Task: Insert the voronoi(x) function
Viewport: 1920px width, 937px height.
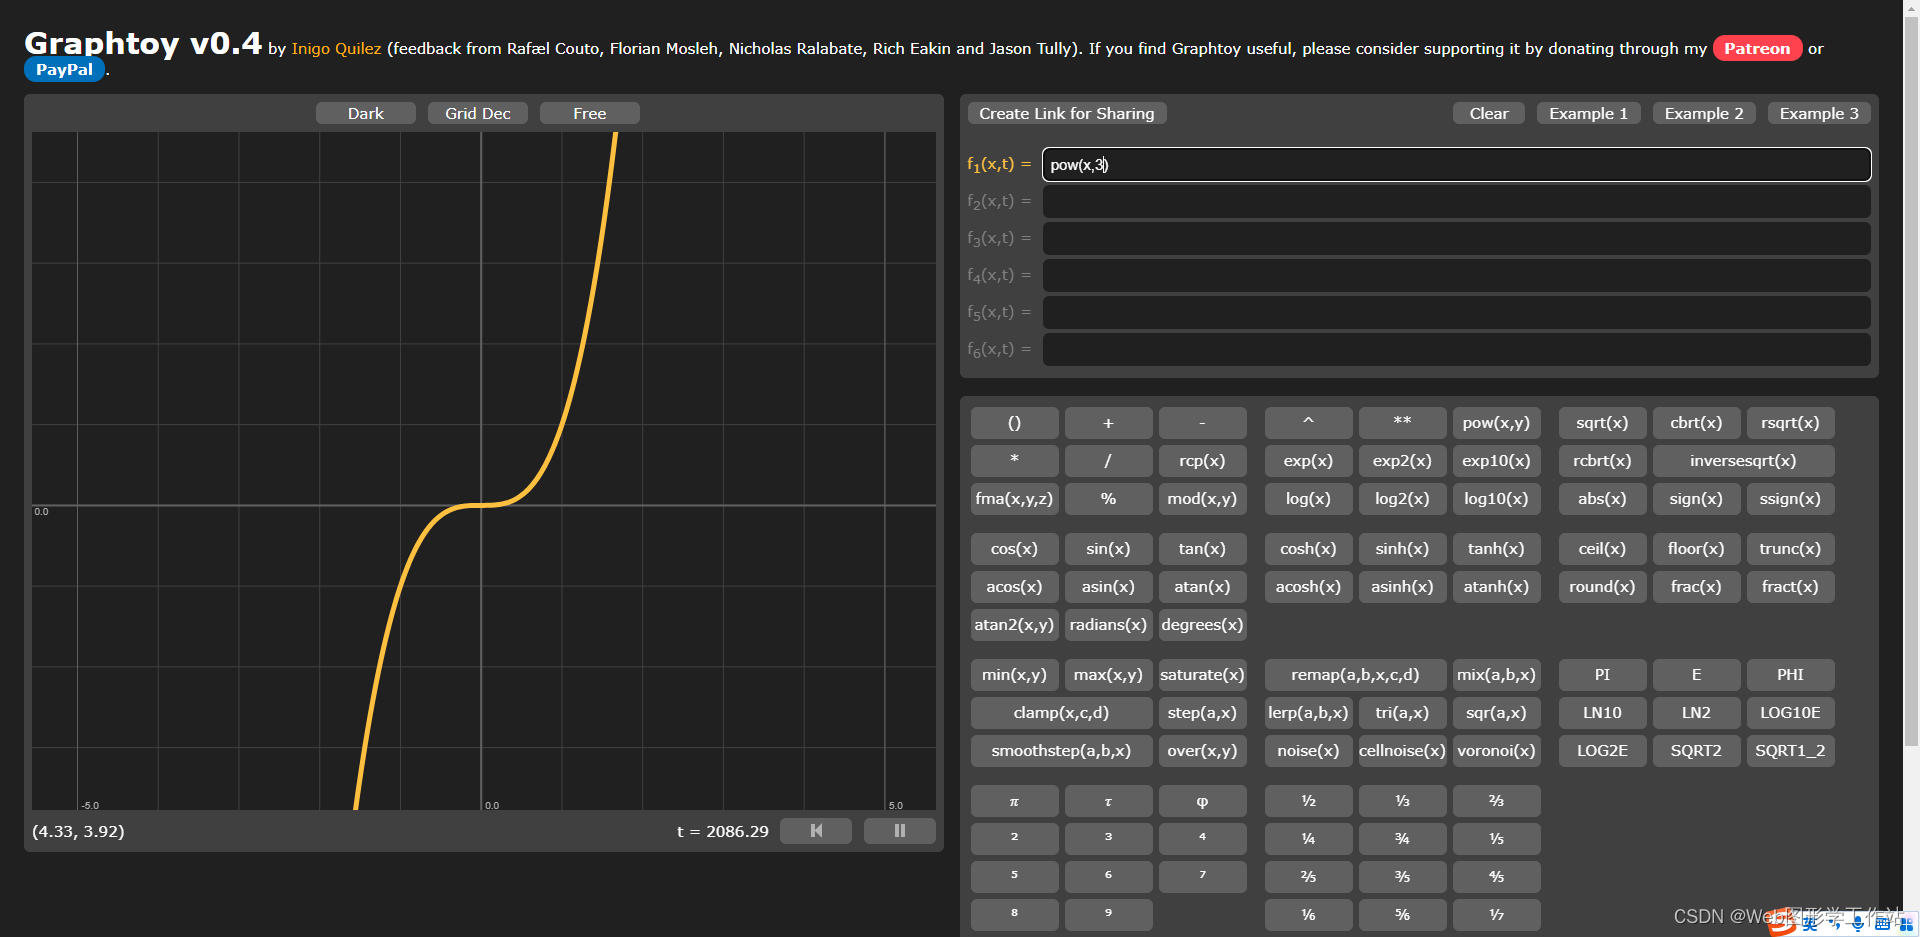Action: coord(1496,751)
